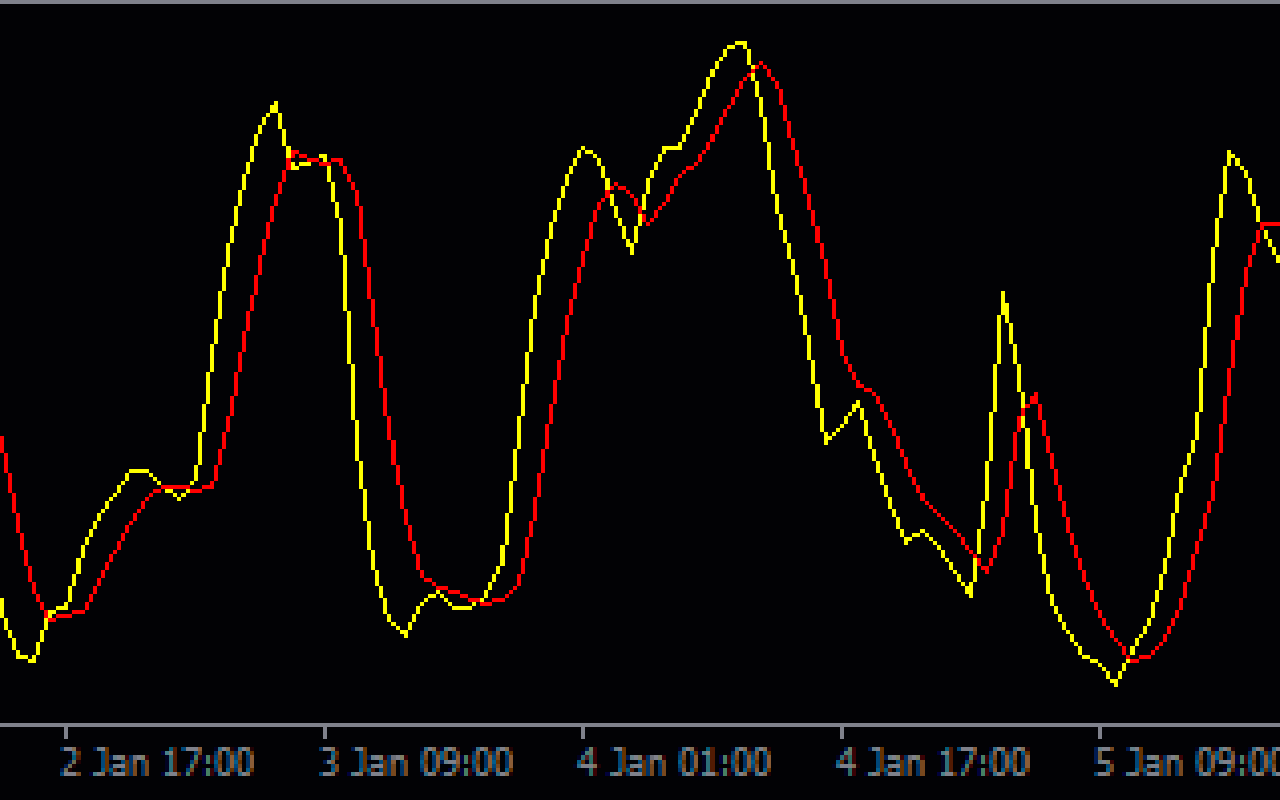Screen dimensions: 1280x800
Task: Click tick mark above 3 Jan 09:00
Action: (324, 731)
